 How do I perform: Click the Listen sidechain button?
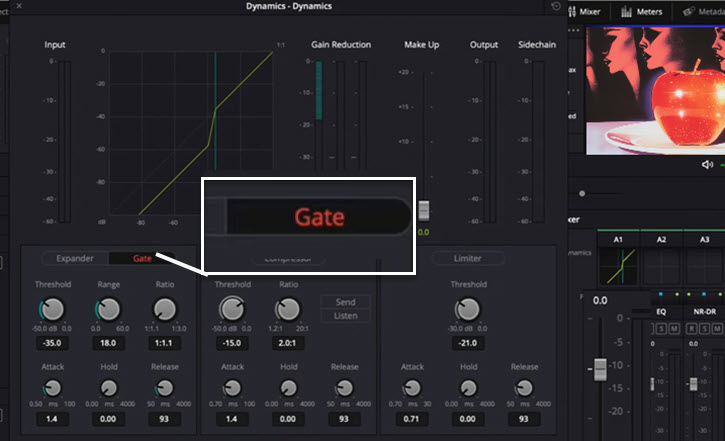tap(345, 316)
